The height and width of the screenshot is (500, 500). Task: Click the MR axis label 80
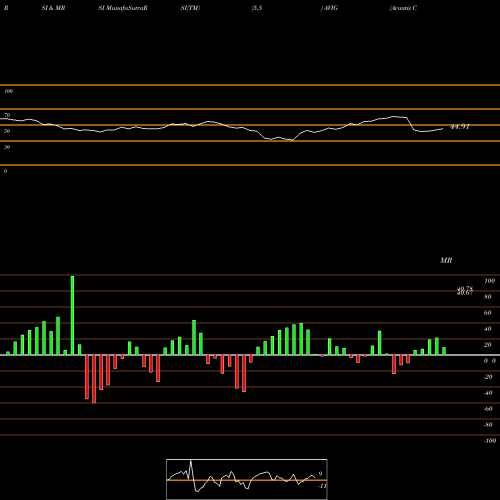[488, 297]
